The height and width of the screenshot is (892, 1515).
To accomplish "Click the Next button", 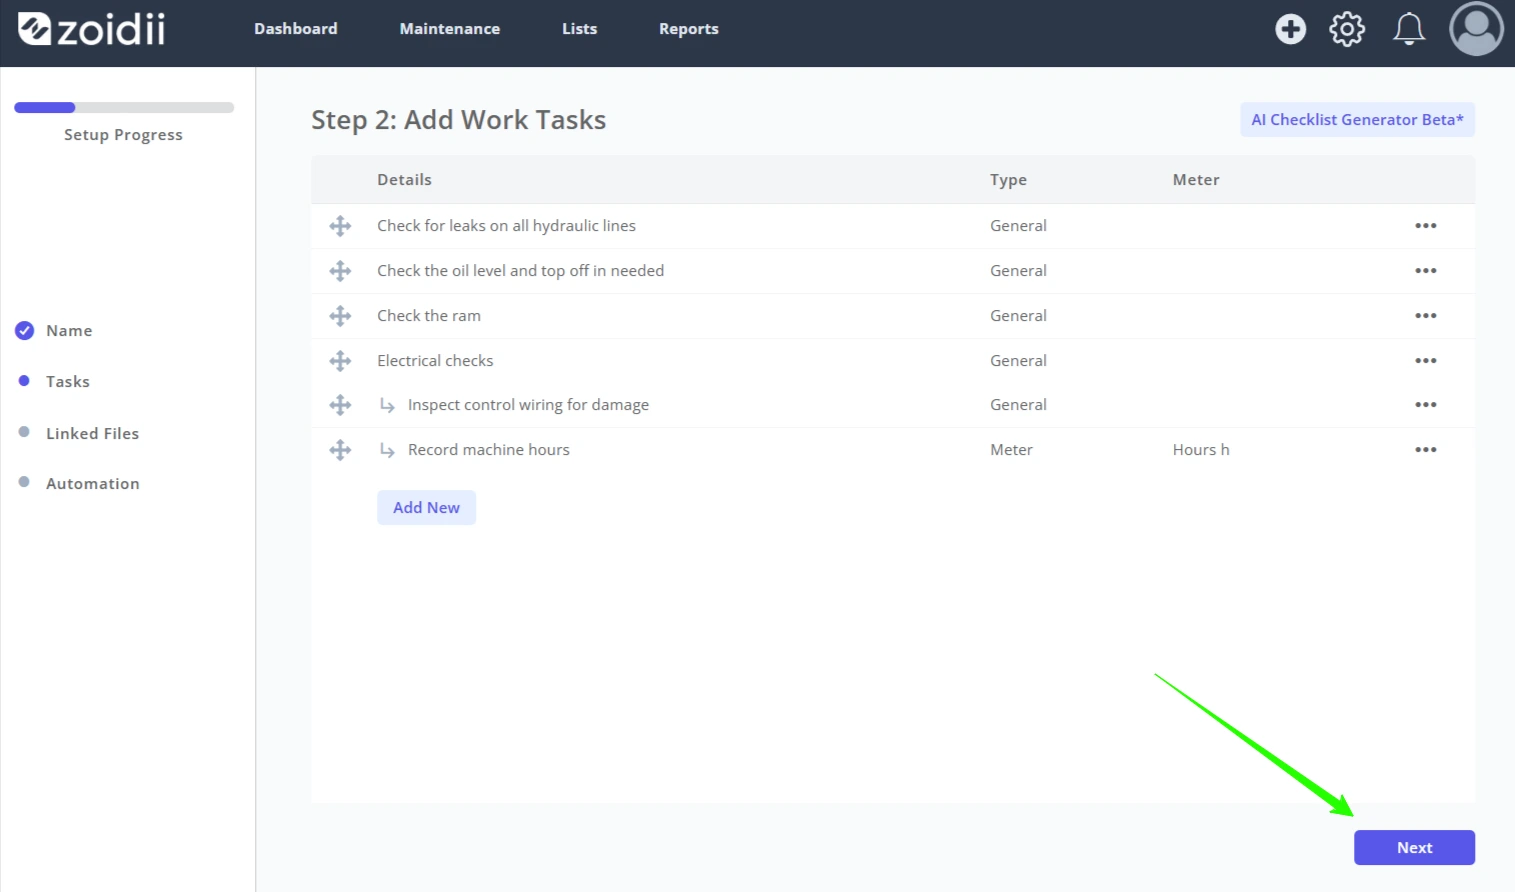I will [x=1414, y=848].
